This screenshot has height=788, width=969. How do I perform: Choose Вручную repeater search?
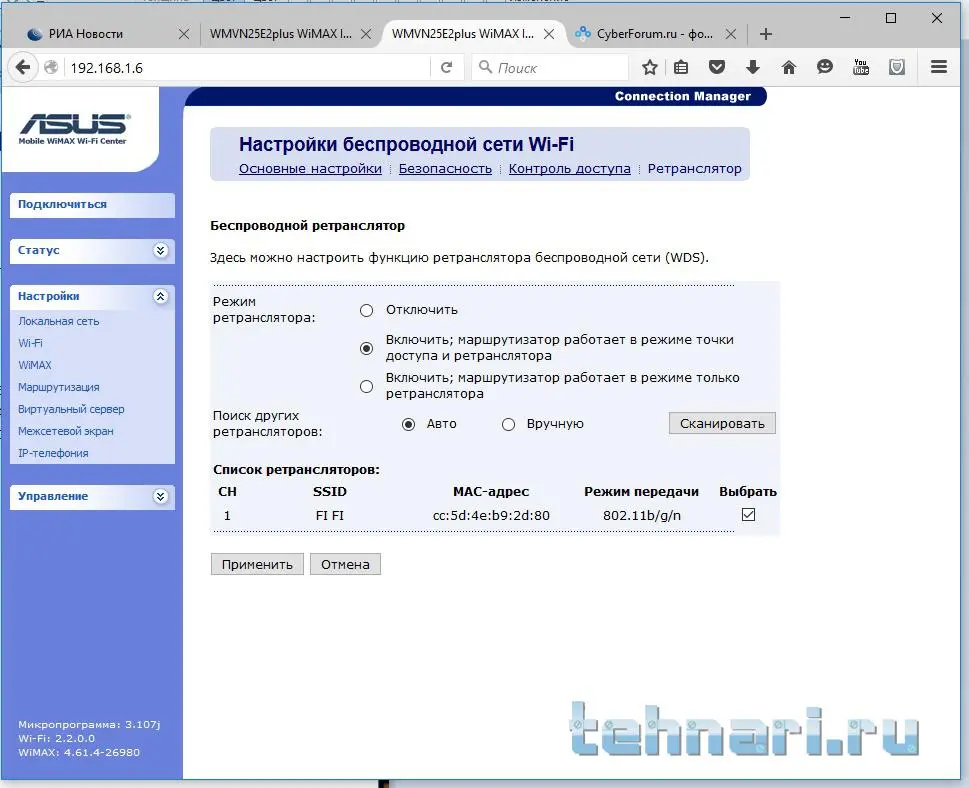(509, 425)
